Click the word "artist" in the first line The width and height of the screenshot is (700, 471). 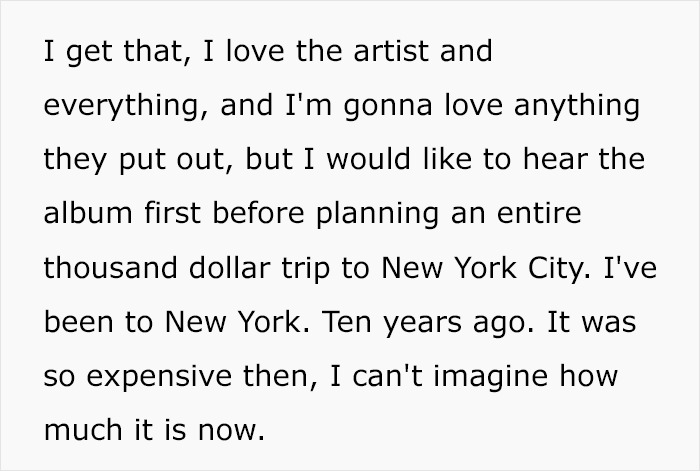click(372, 52)
